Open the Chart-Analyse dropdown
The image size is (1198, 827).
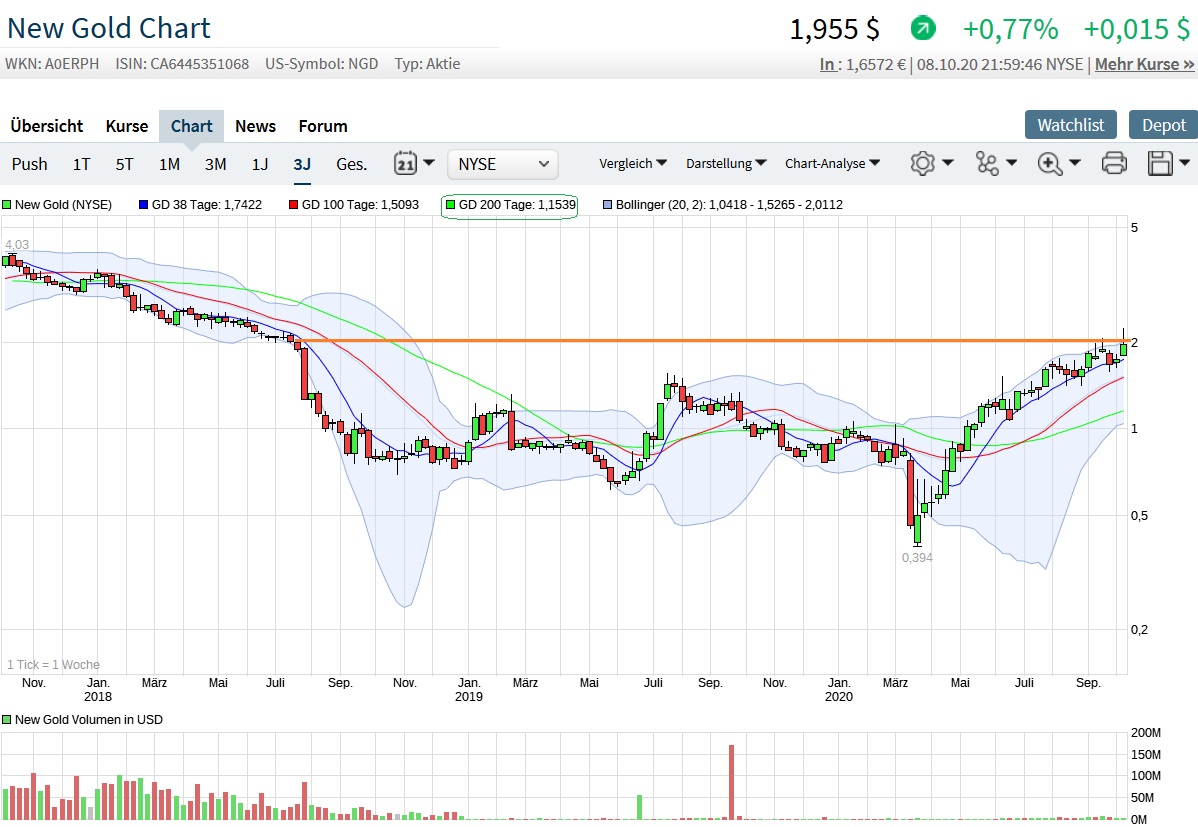click(831, 163)
